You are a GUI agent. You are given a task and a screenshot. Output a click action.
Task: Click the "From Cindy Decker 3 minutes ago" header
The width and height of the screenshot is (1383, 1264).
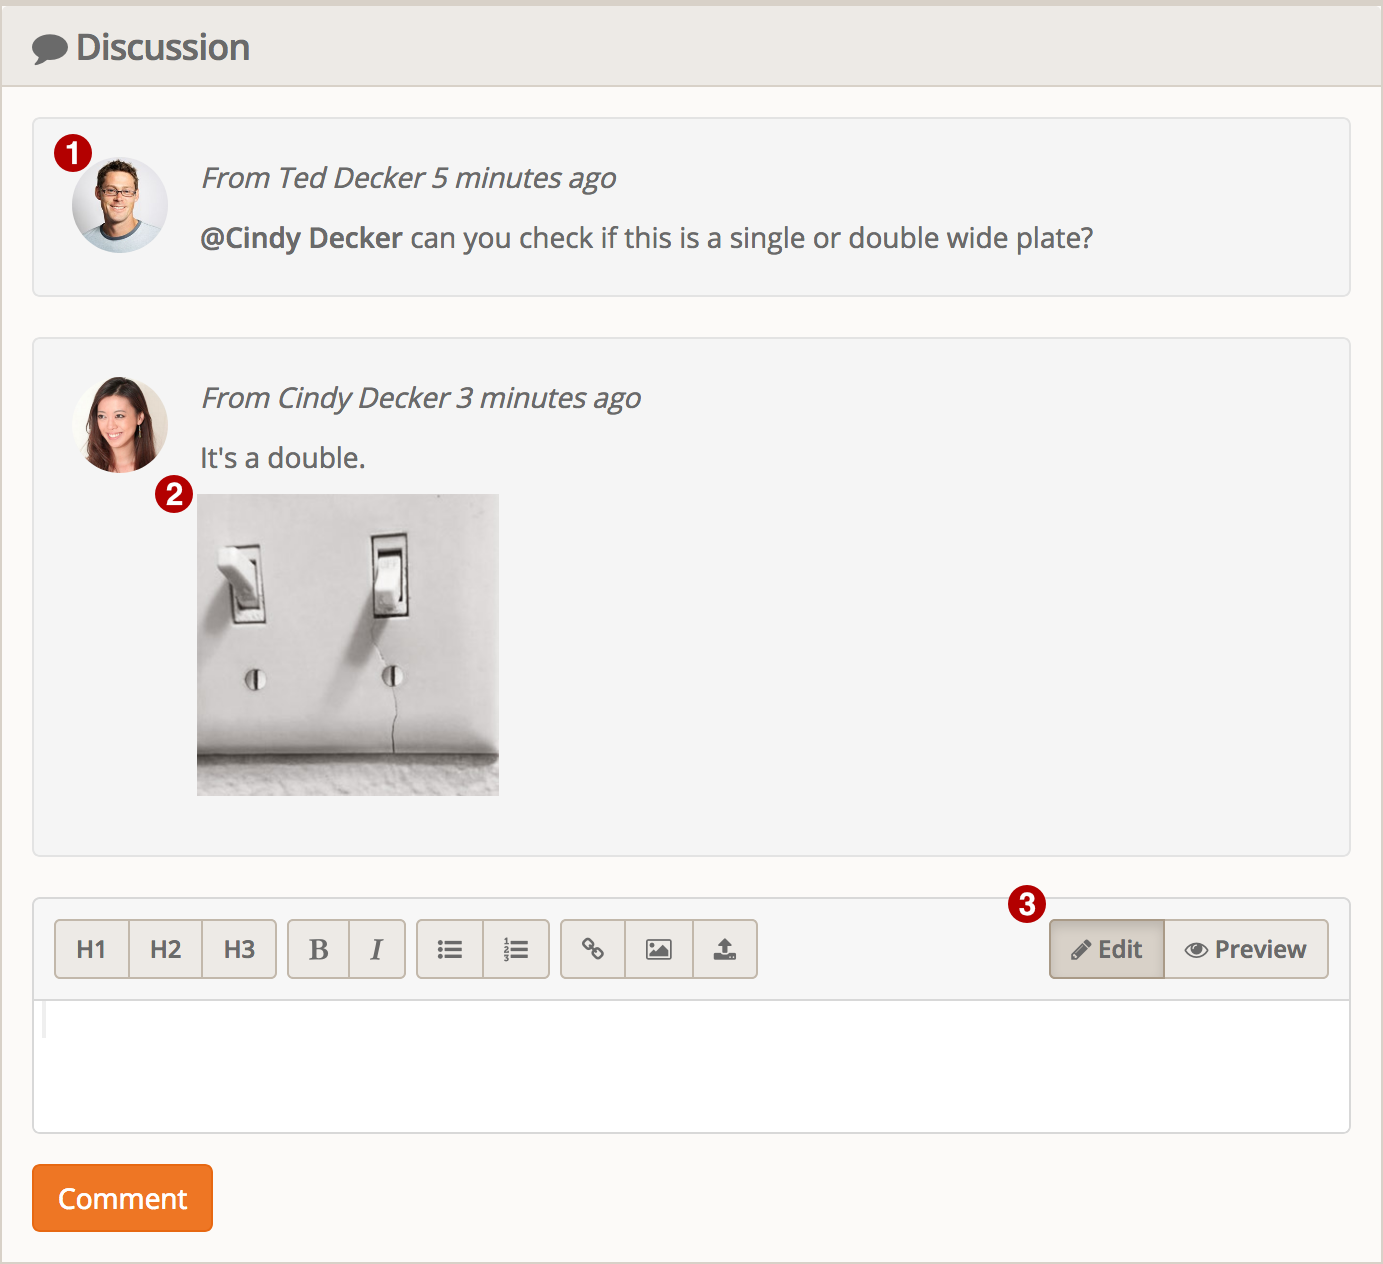click(x=421, y=398)
